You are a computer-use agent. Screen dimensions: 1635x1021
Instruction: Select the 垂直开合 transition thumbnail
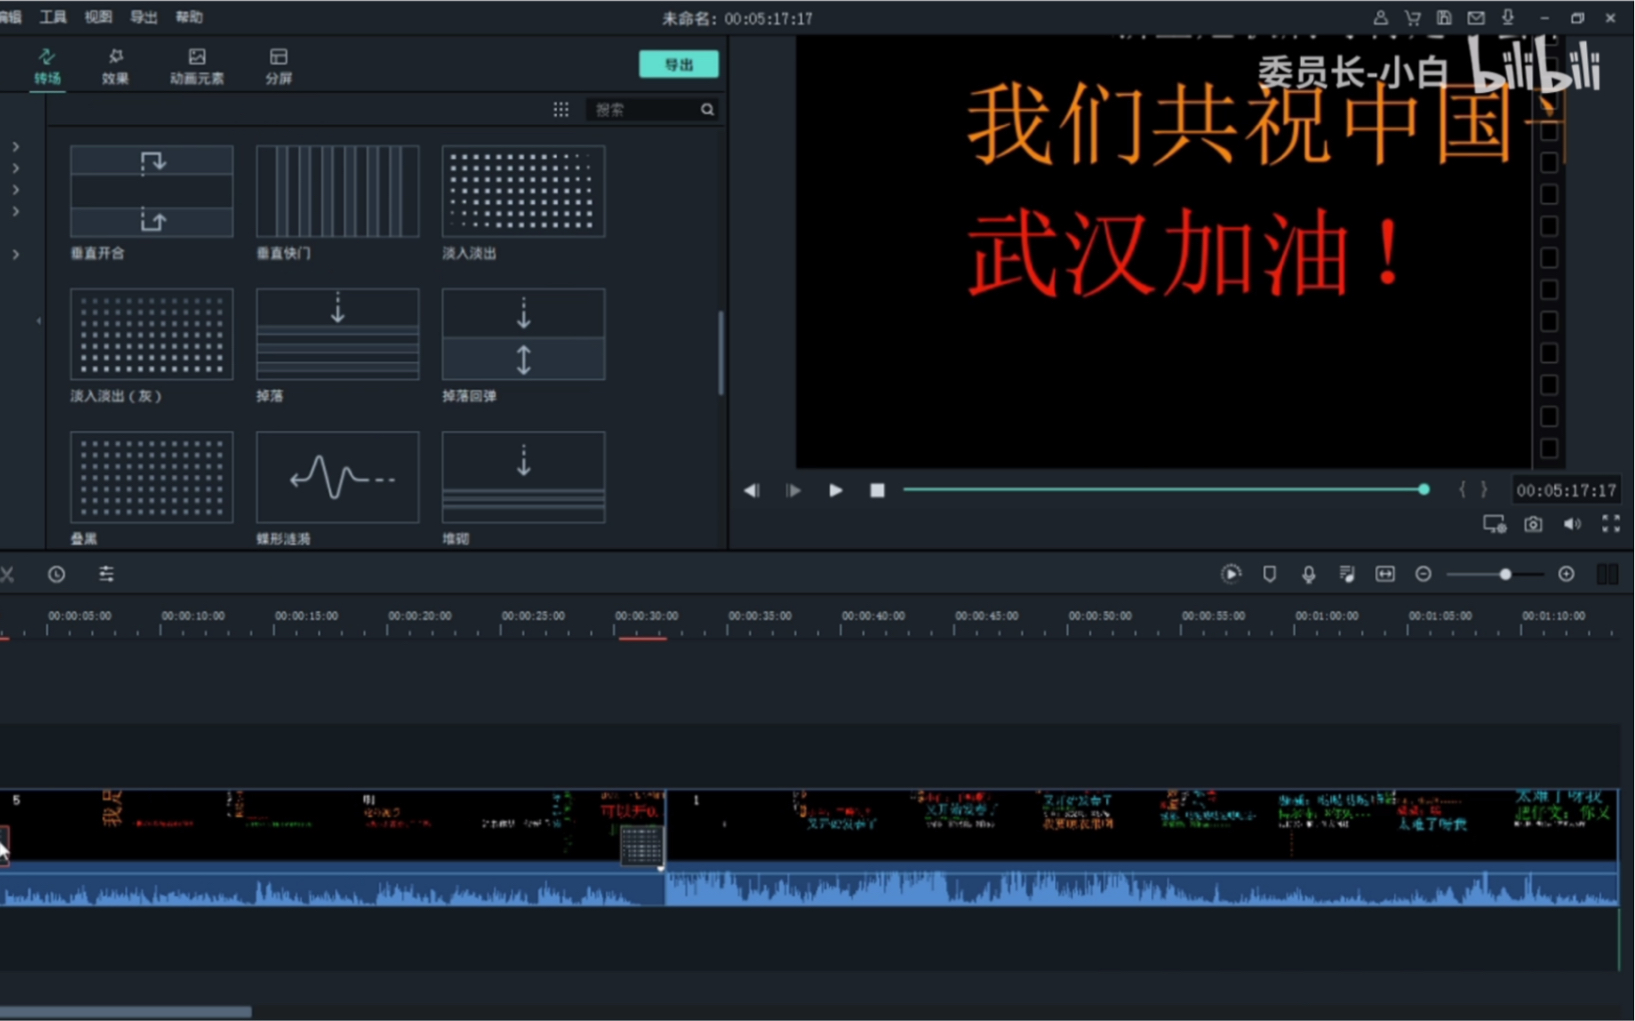tap(152, 191)
